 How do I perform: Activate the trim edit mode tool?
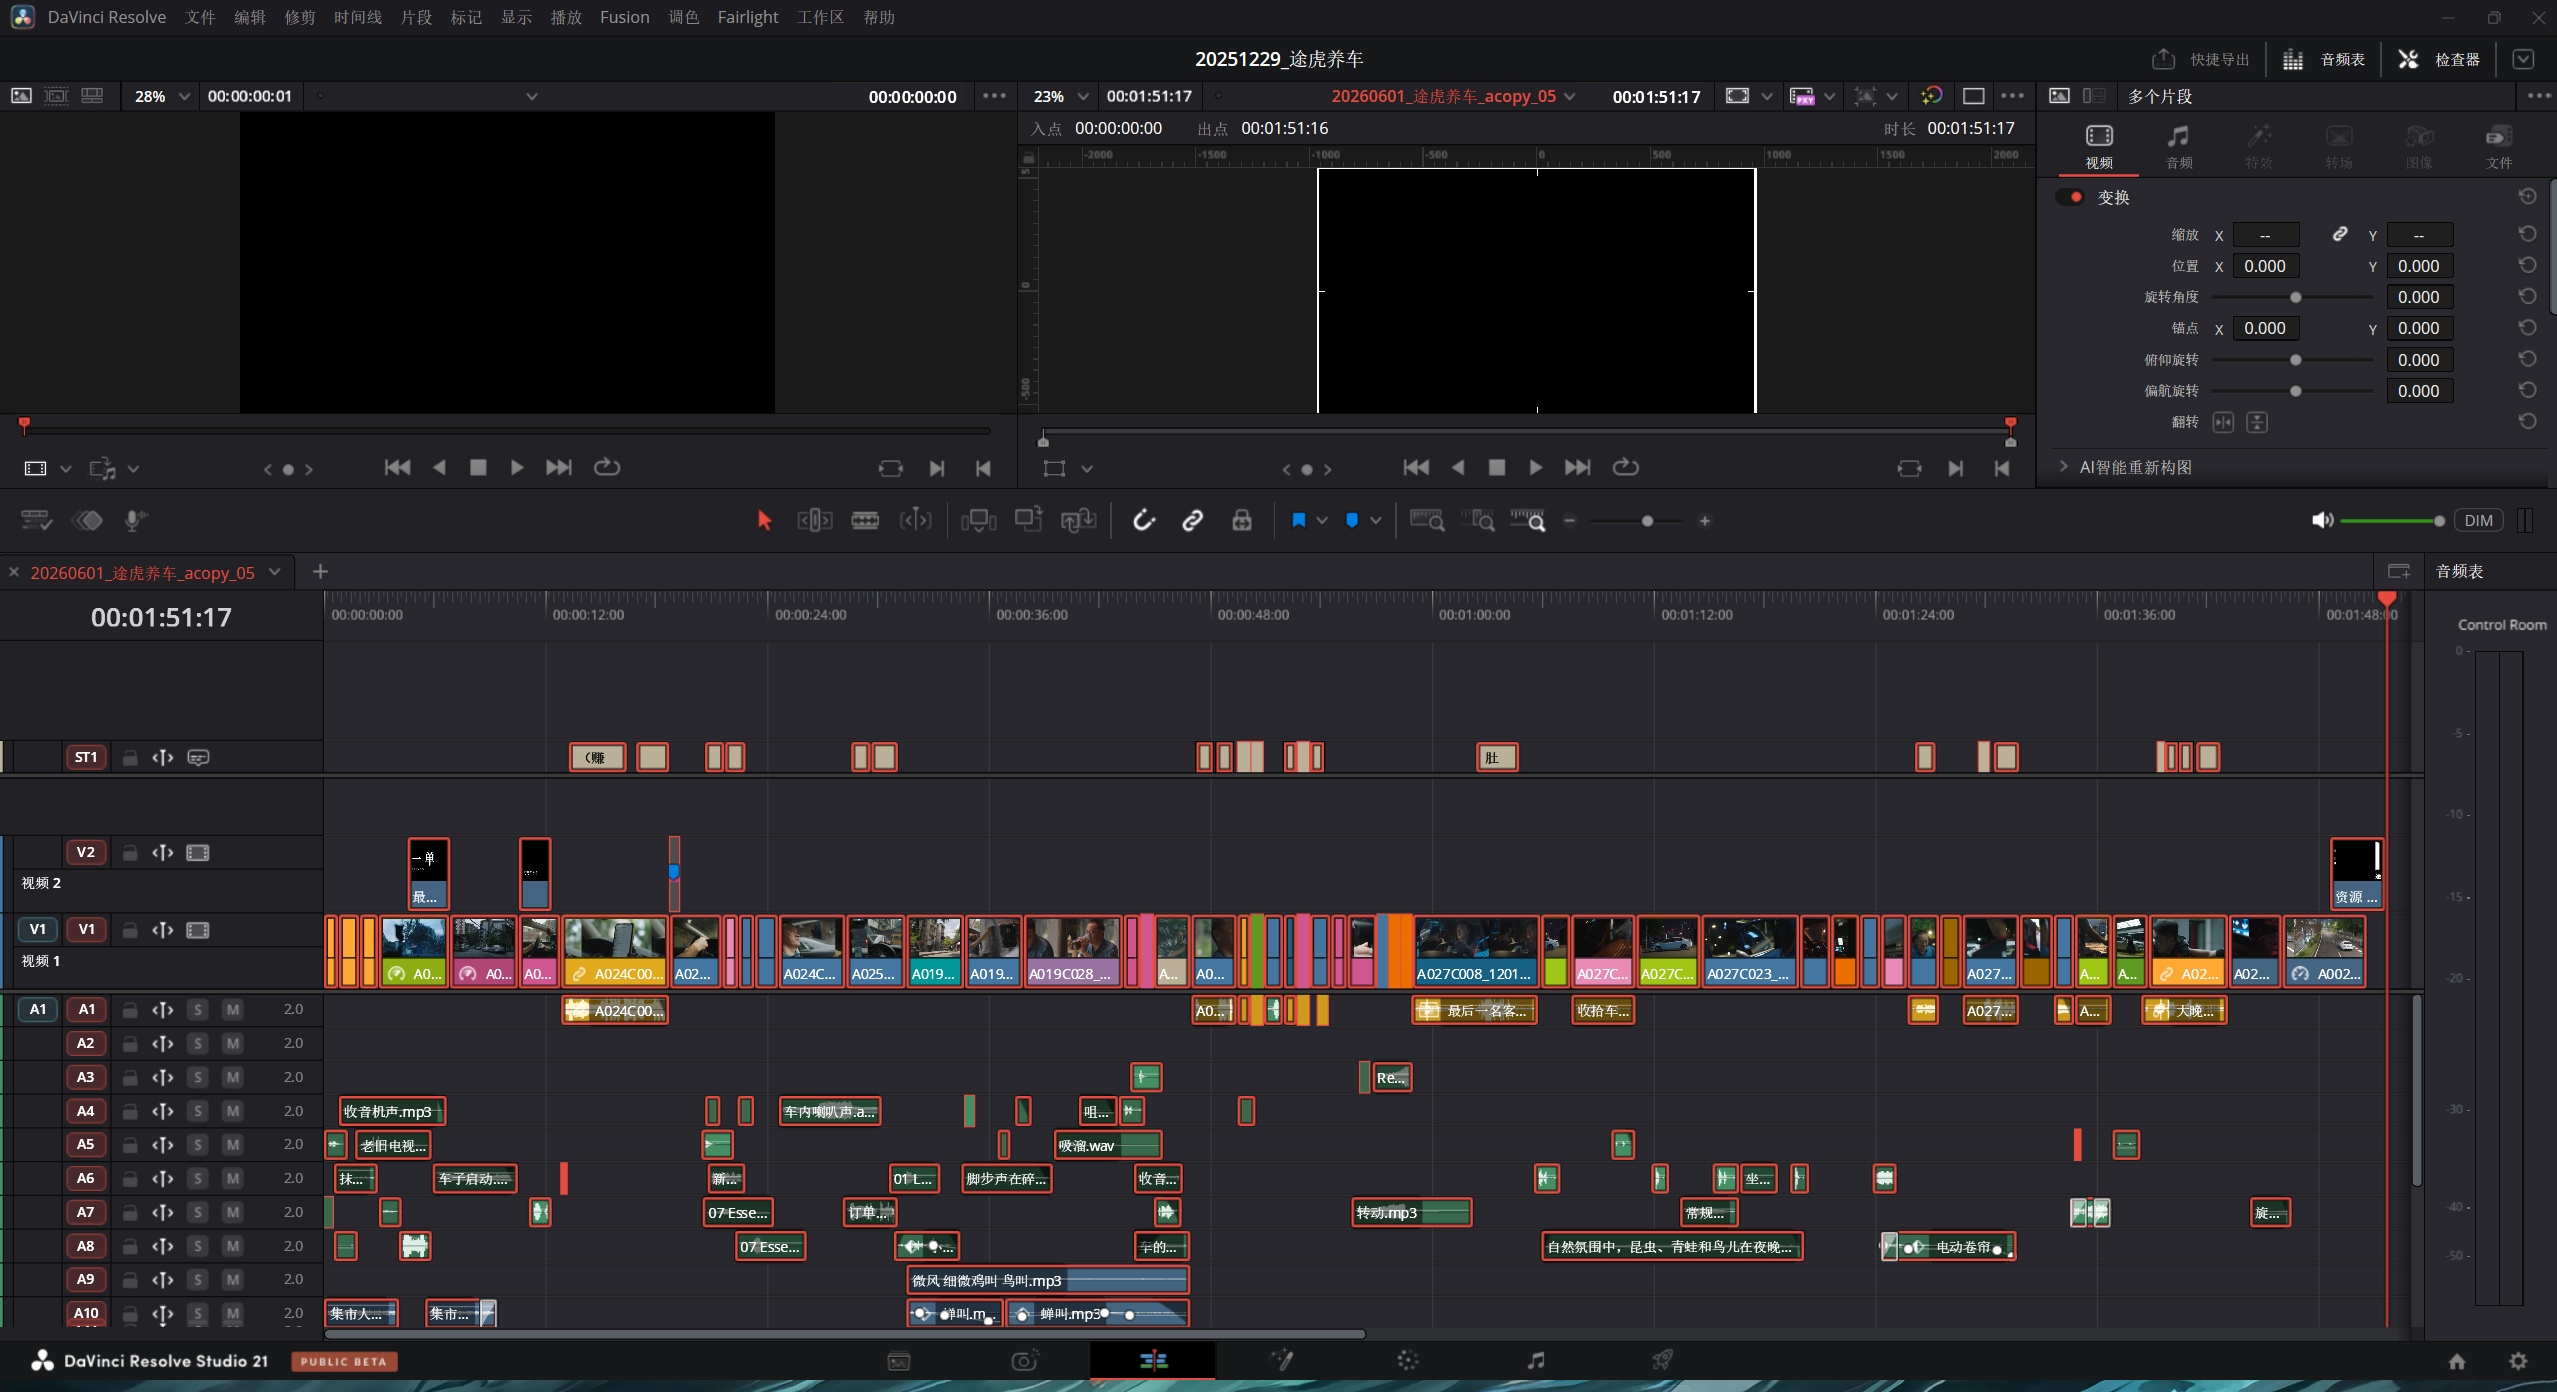pos(815,520)
